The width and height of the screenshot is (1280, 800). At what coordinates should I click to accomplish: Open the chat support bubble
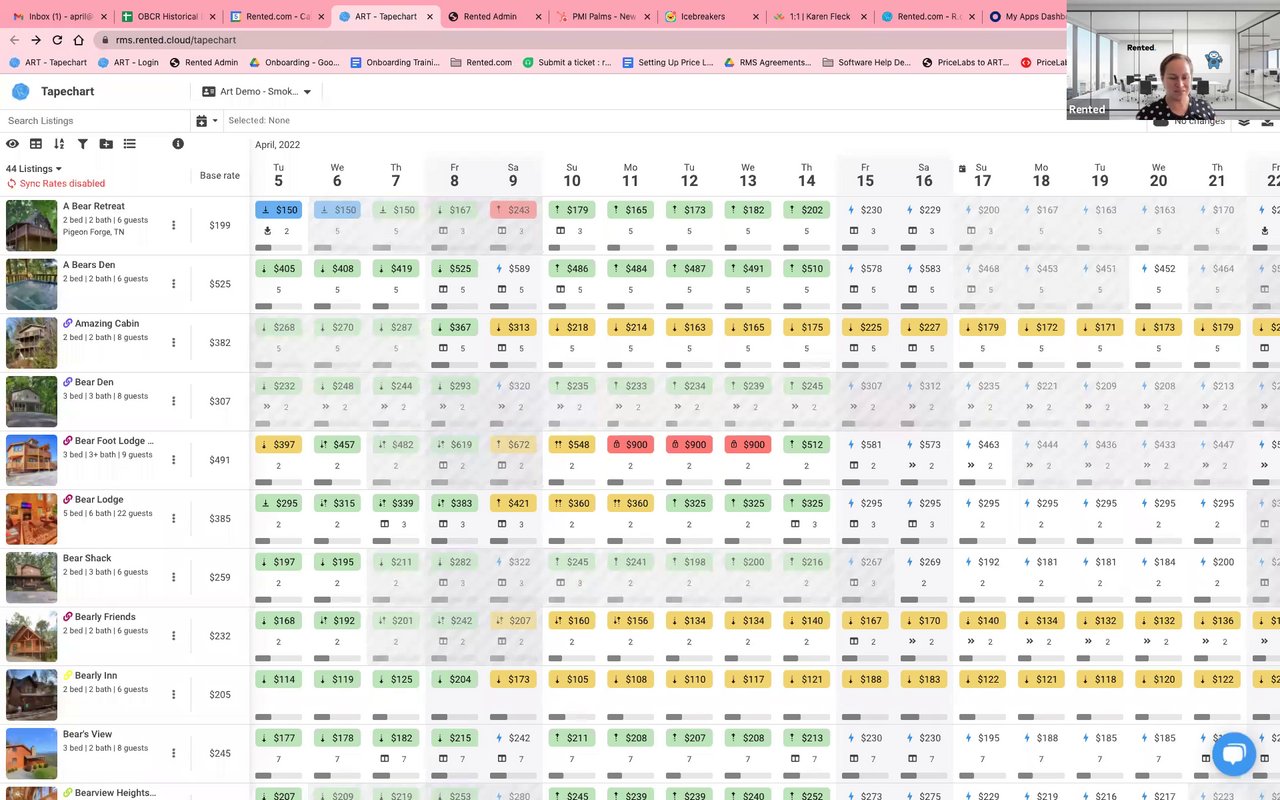coord(1234,754)
